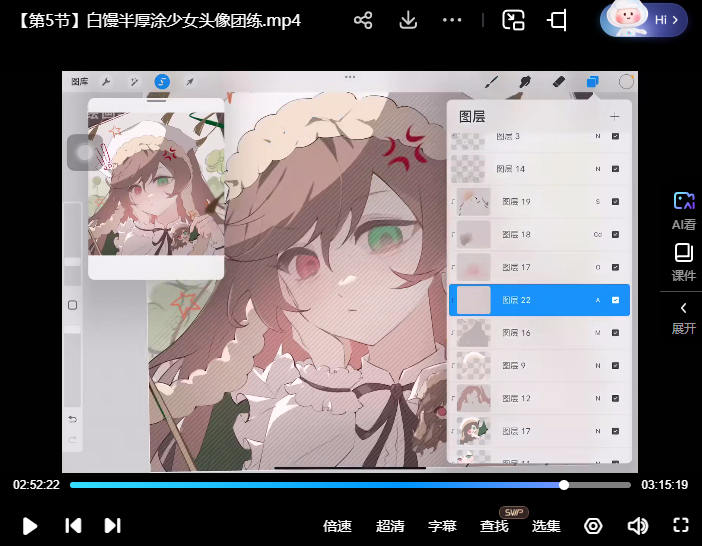
Task: Open the hexagon settings icon in player bar
Action: click(x=594, y=526)
